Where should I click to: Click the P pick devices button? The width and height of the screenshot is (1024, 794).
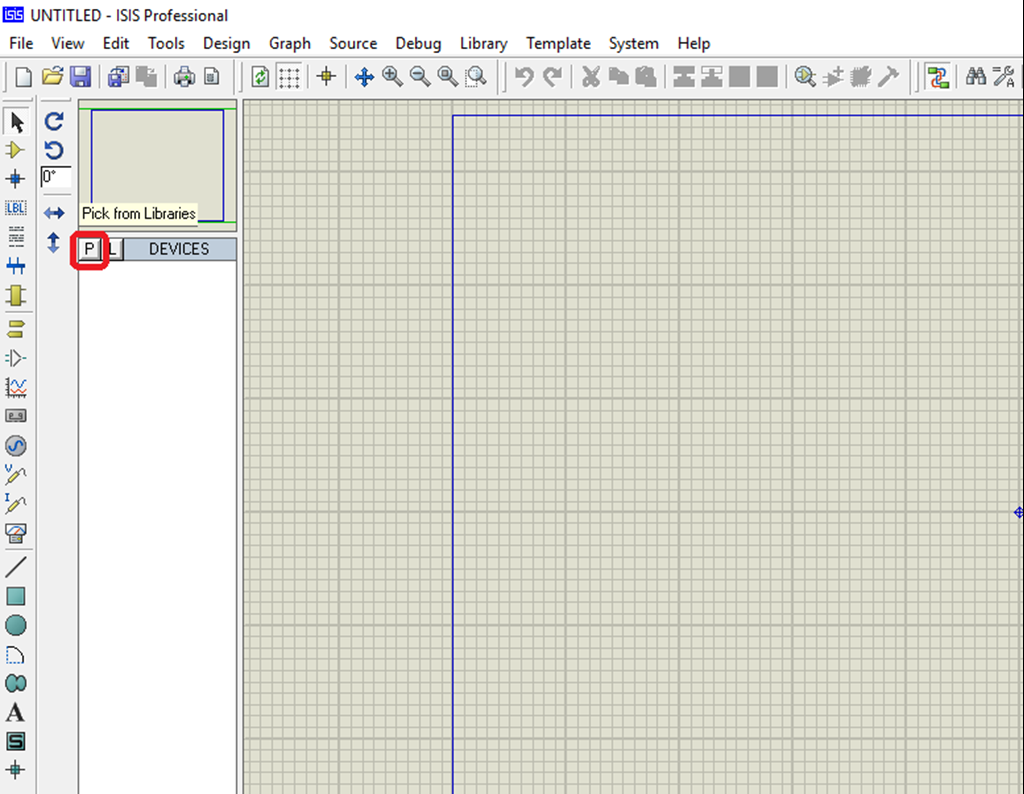tap(89, 249)
